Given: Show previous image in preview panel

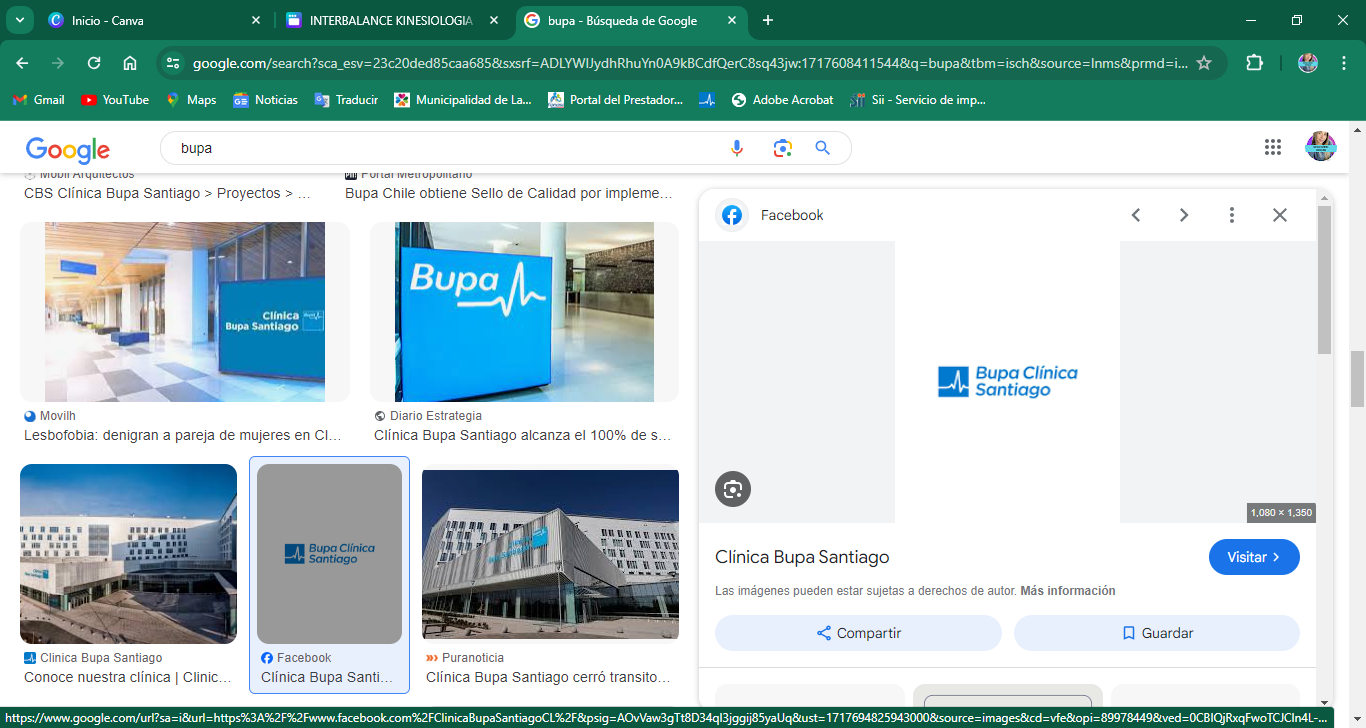Looking at the screenshot, I should [1136, 215].
